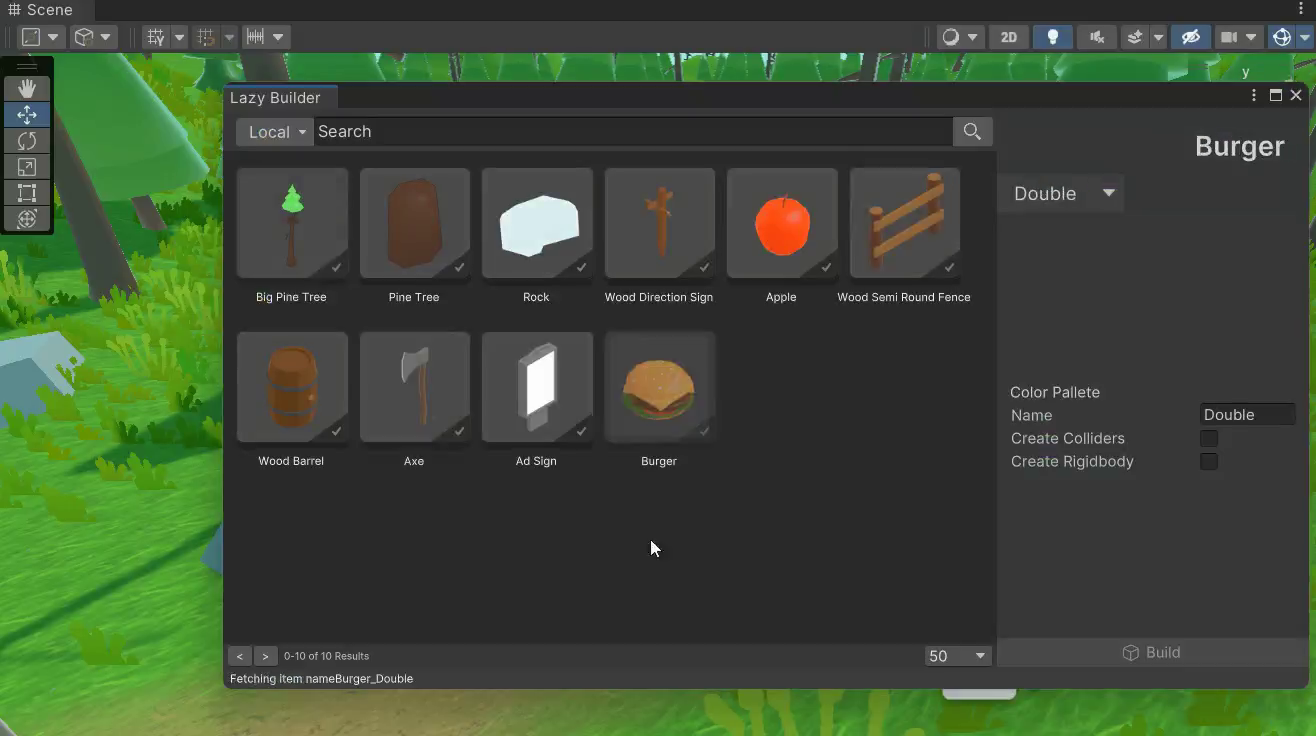Click the Fetching item status message

[321, 678]
